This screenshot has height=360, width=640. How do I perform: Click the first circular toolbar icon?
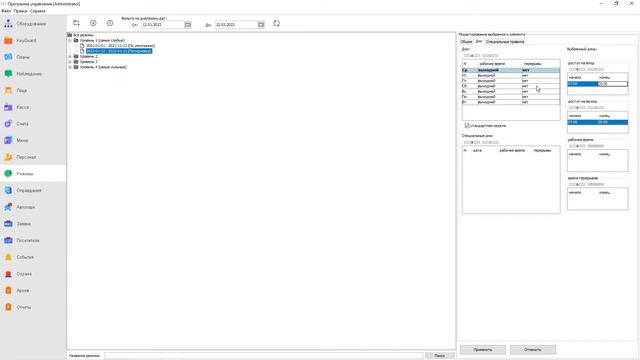[x=93, y=23]
